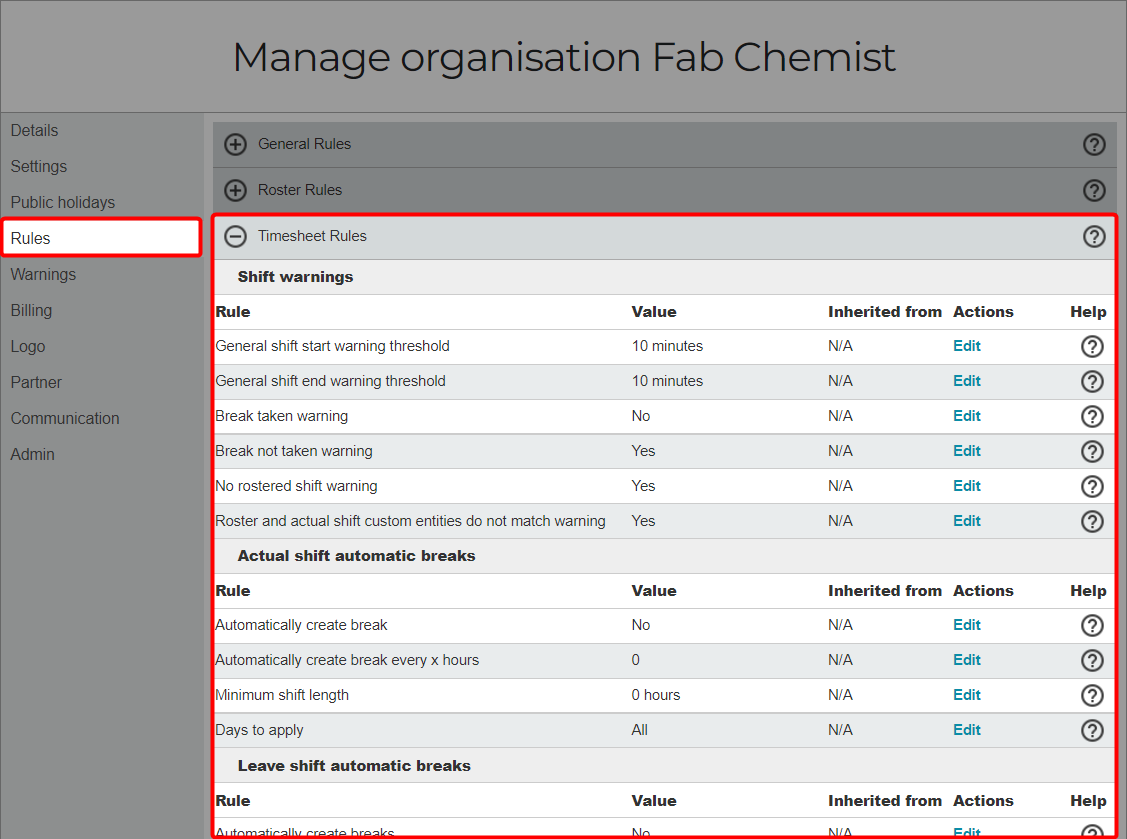Click the All value for Days to apply
Viewport: 1127px width, 839px height.
(640, 730)
